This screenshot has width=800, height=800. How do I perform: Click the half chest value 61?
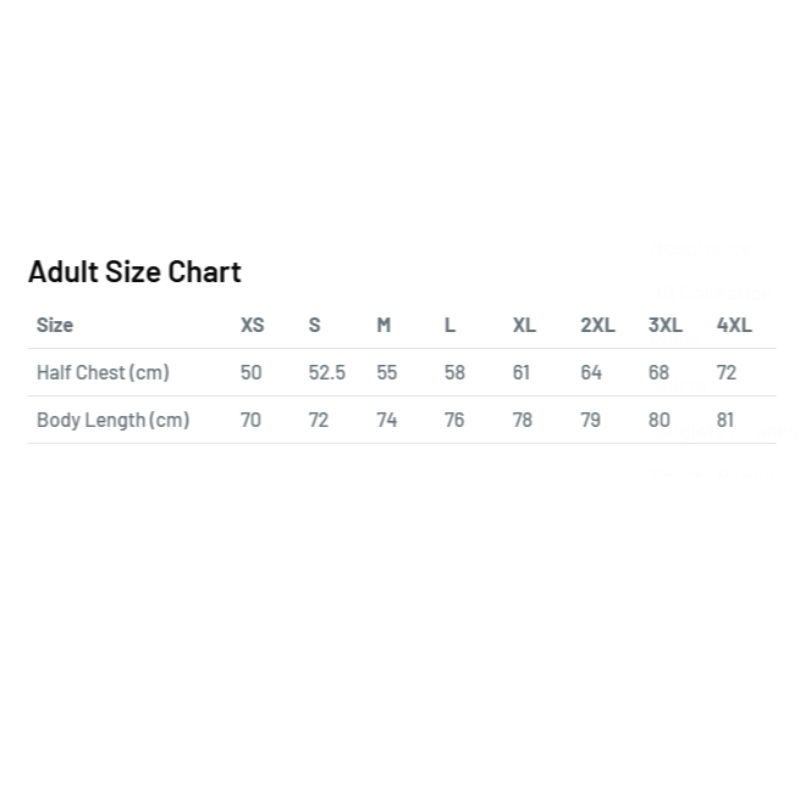pyautogui.click(x=521, y=373)
